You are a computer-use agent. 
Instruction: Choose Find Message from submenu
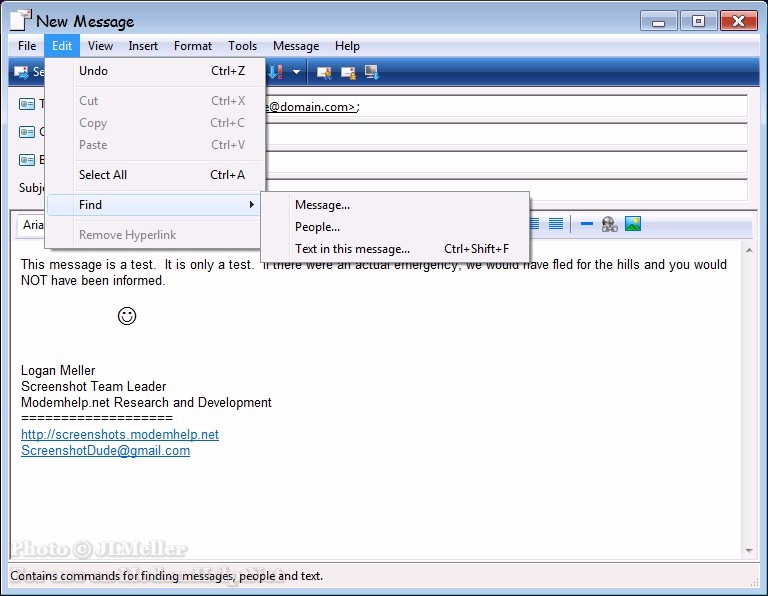point(322,205)
